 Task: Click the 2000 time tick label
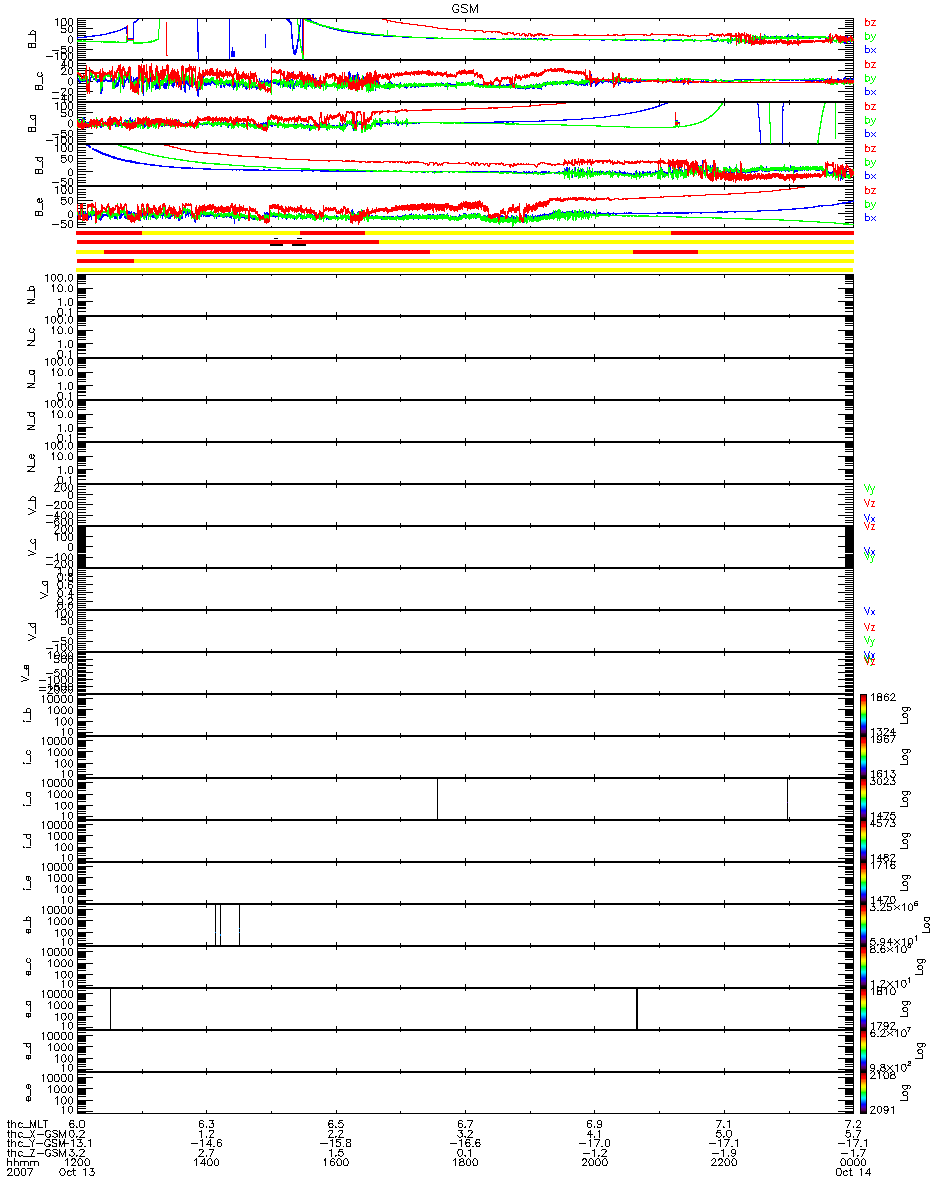pos(595,1164)
